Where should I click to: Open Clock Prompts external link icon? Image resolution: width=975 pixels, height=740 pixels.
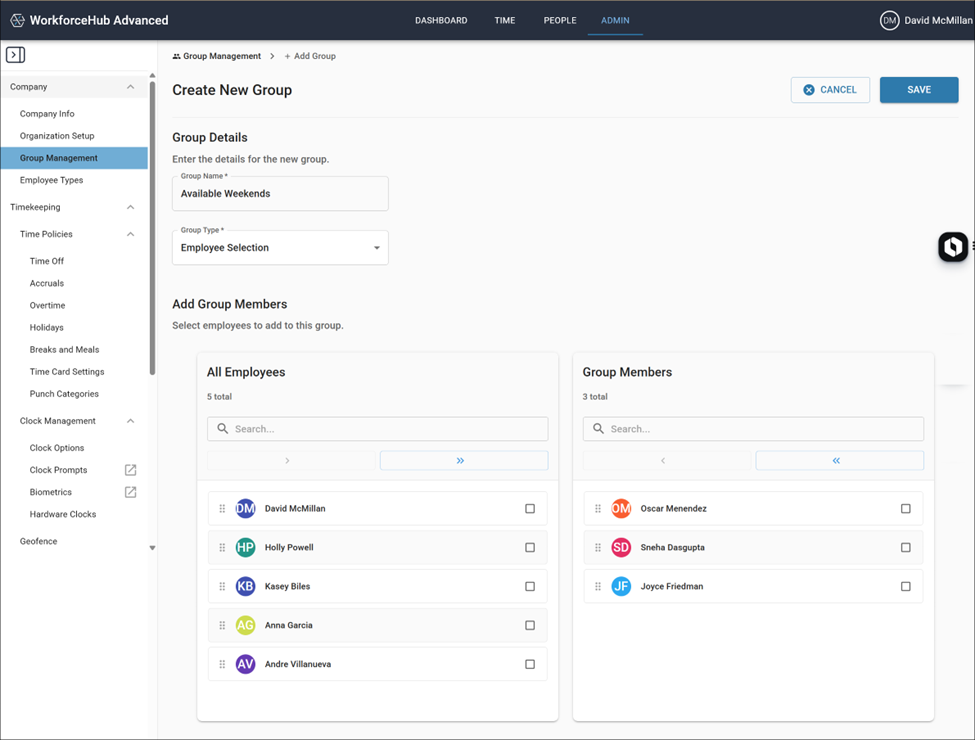131,470
